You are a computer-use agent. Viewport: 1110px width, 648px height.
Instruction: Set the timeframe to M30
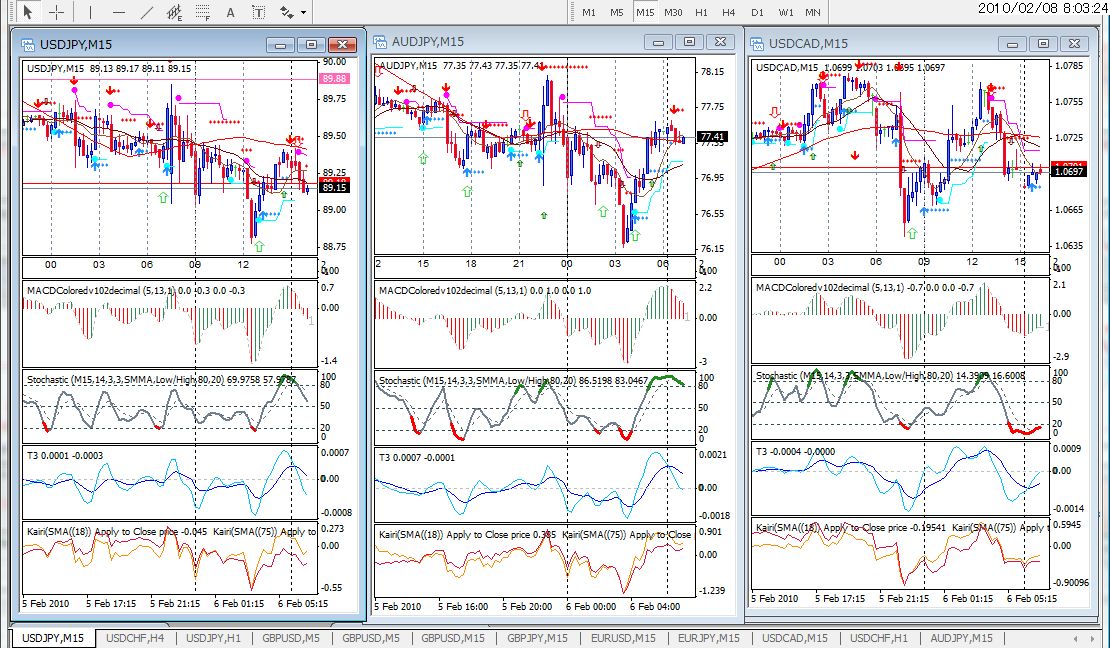pyautogui.click(x=673, y=12)
